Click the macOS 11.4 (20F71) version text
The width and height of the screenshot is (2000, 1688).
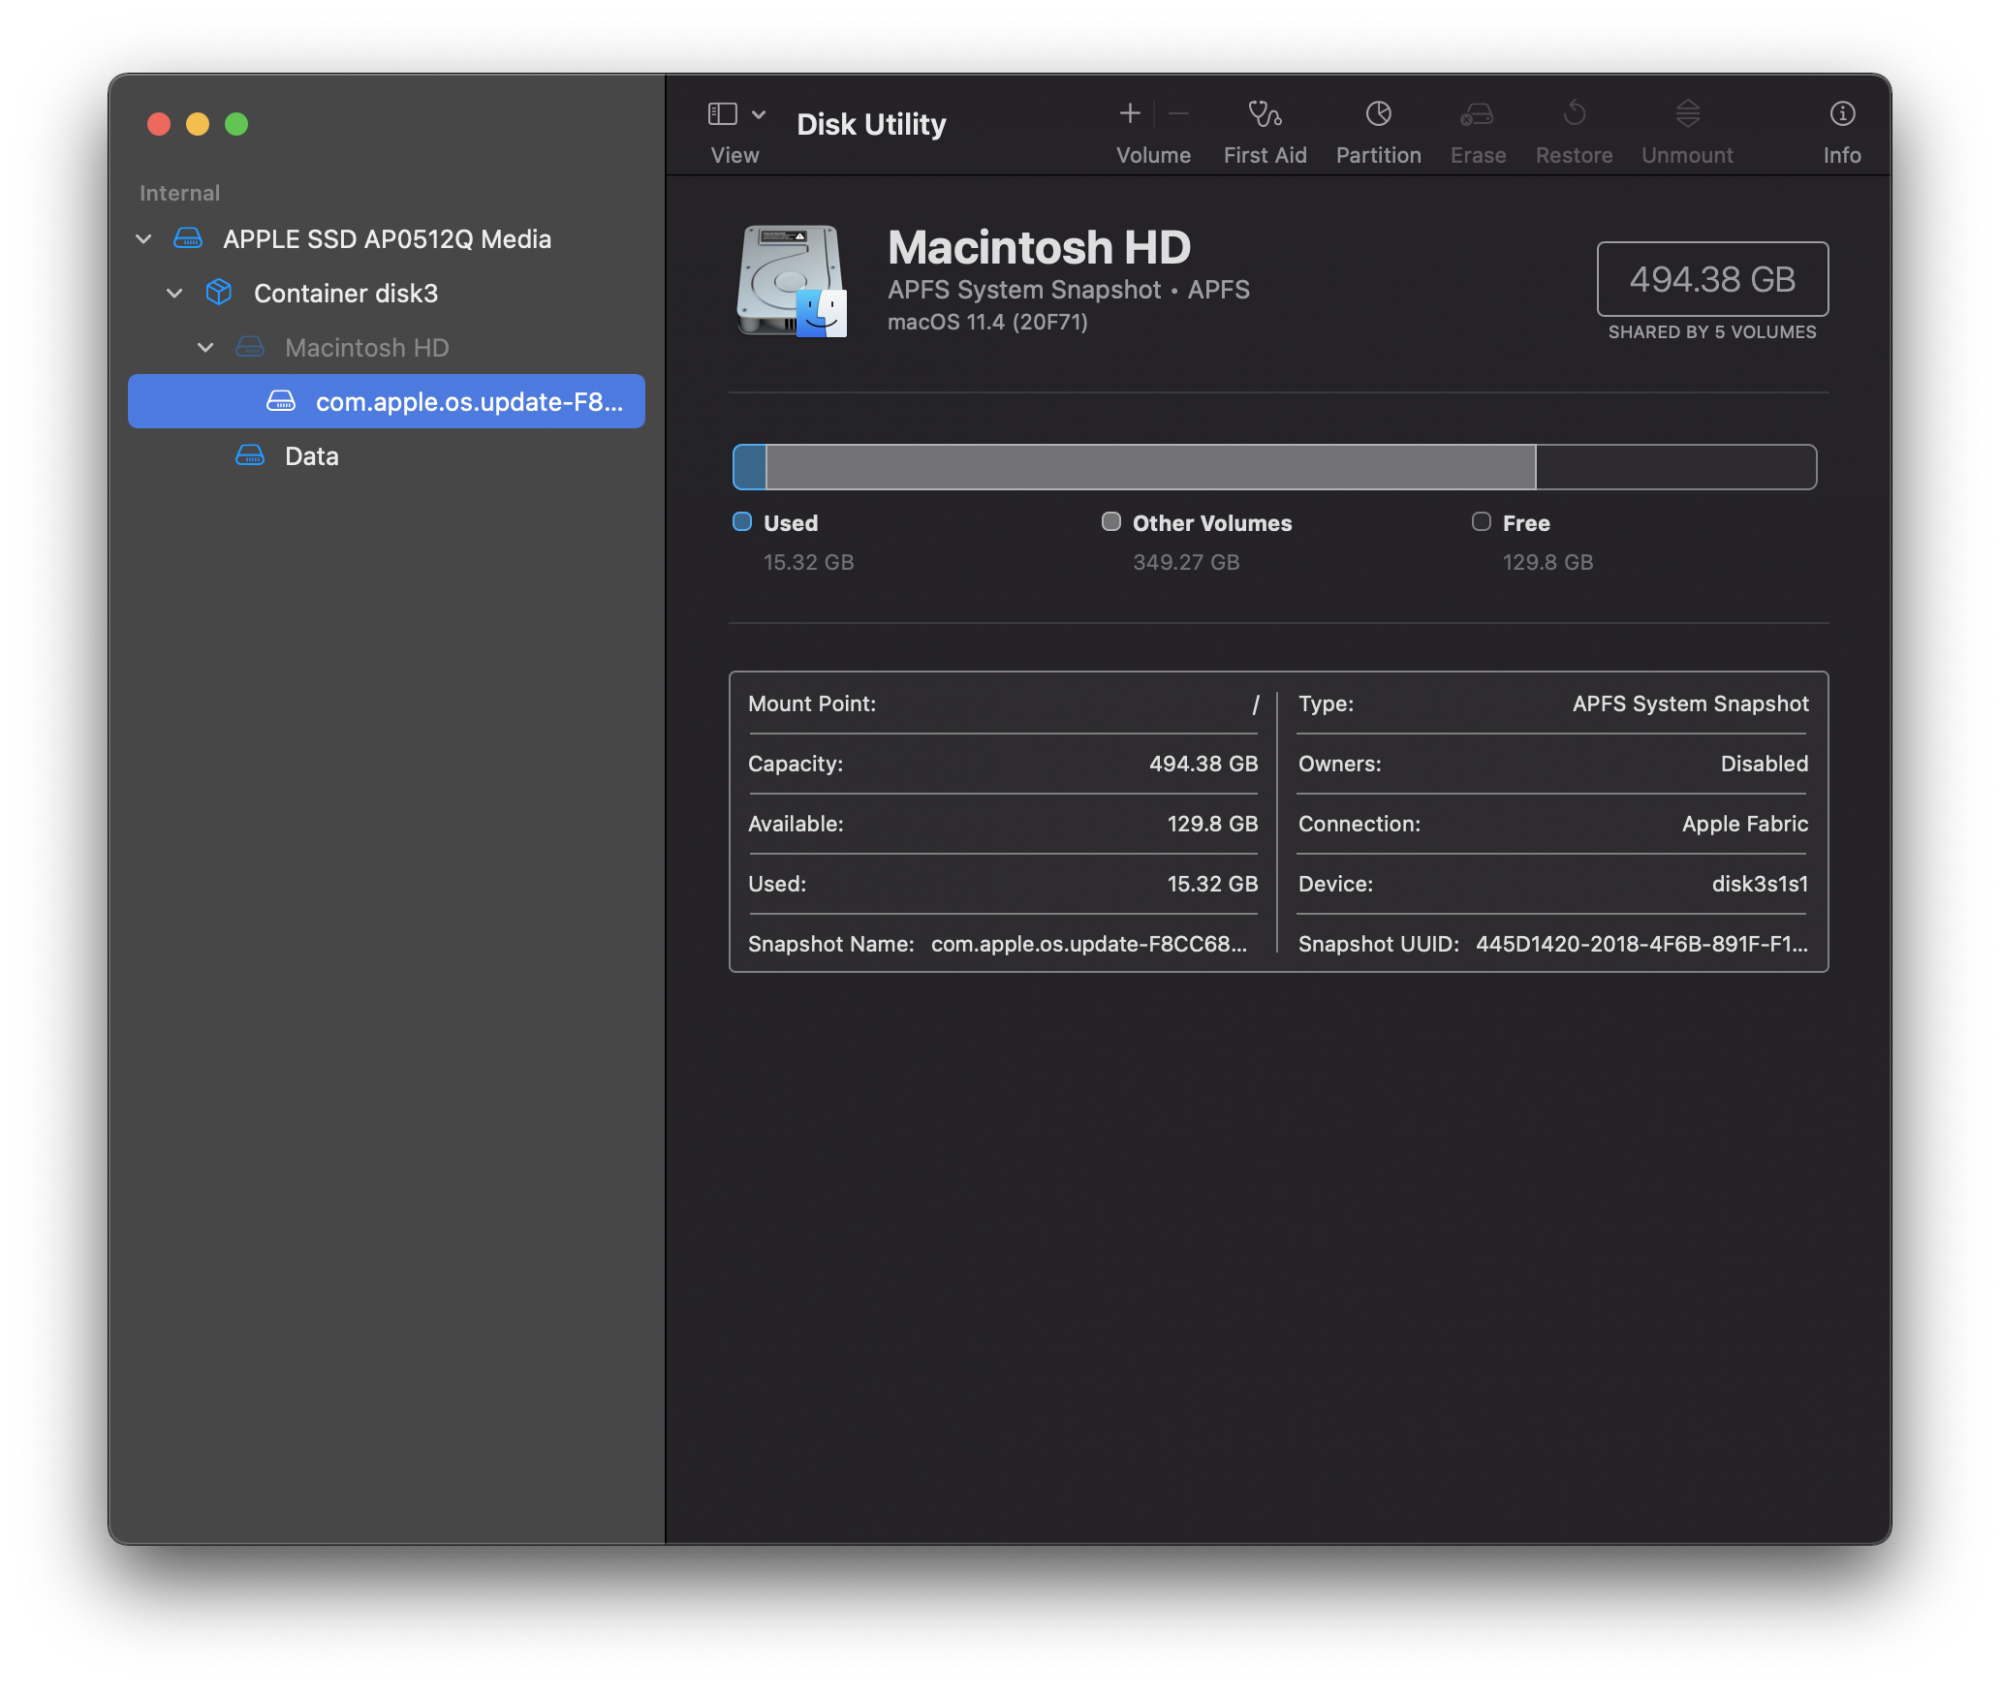(x=987, y=322)
